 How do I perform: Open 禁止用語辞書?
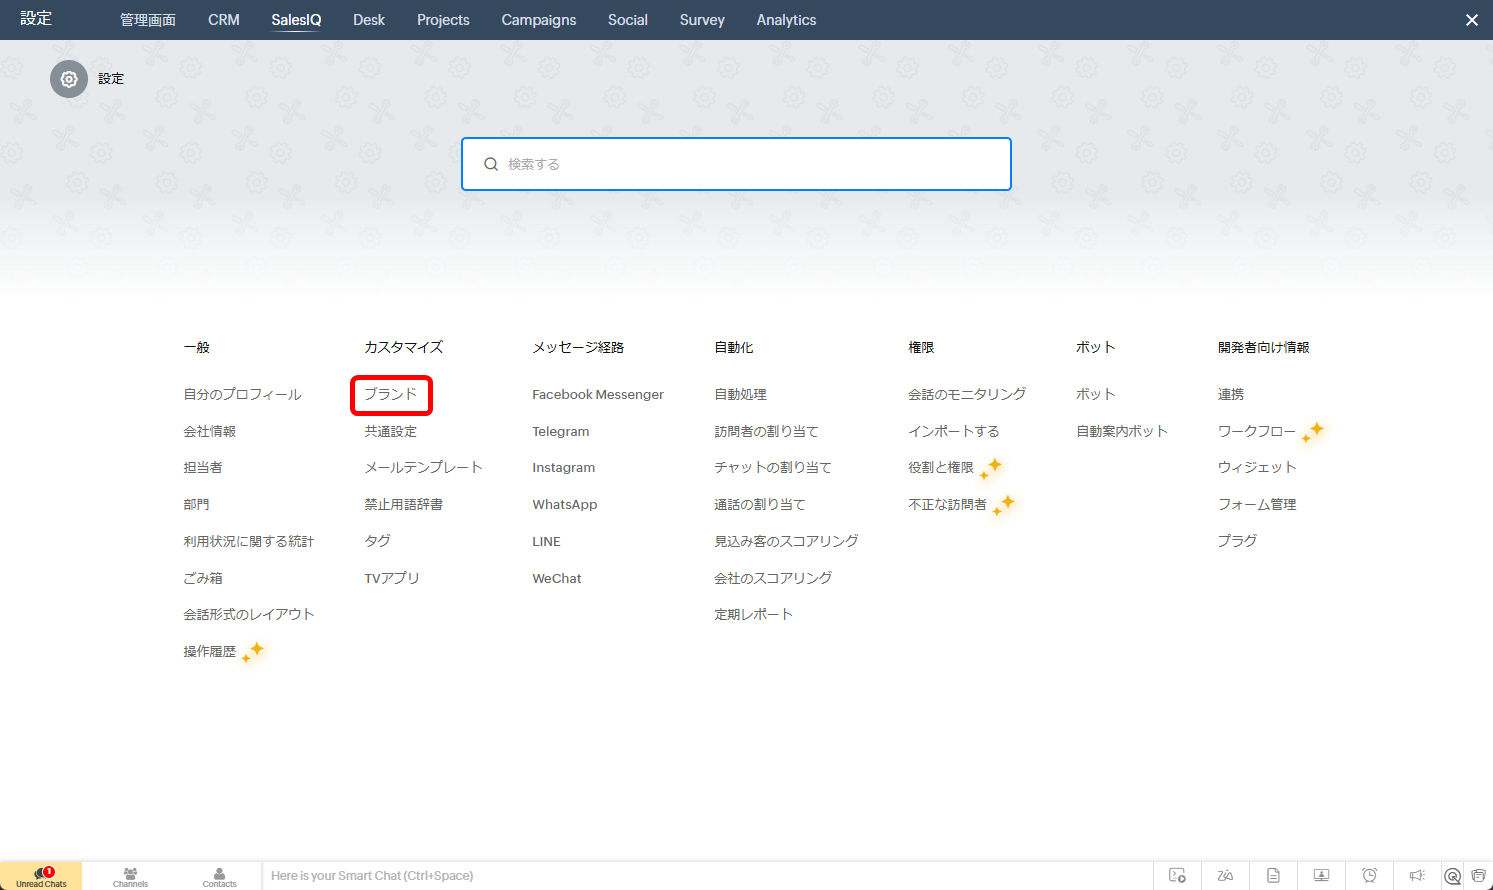404,504
